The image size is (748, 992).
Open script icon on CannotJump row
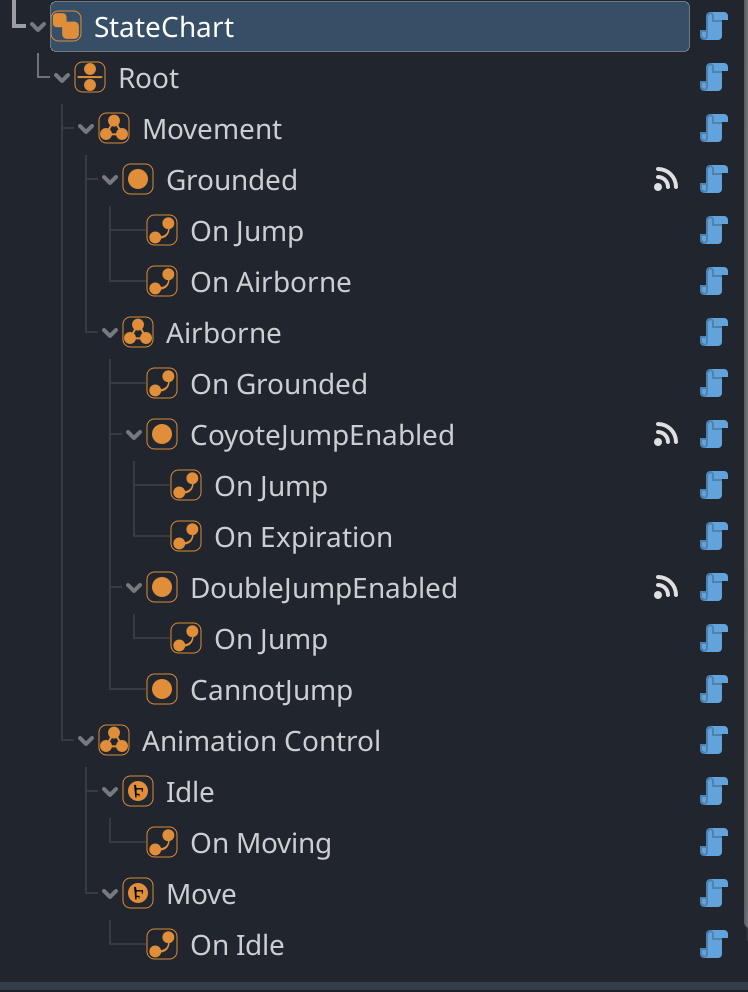pyautogui.click(x=714, y=690)
